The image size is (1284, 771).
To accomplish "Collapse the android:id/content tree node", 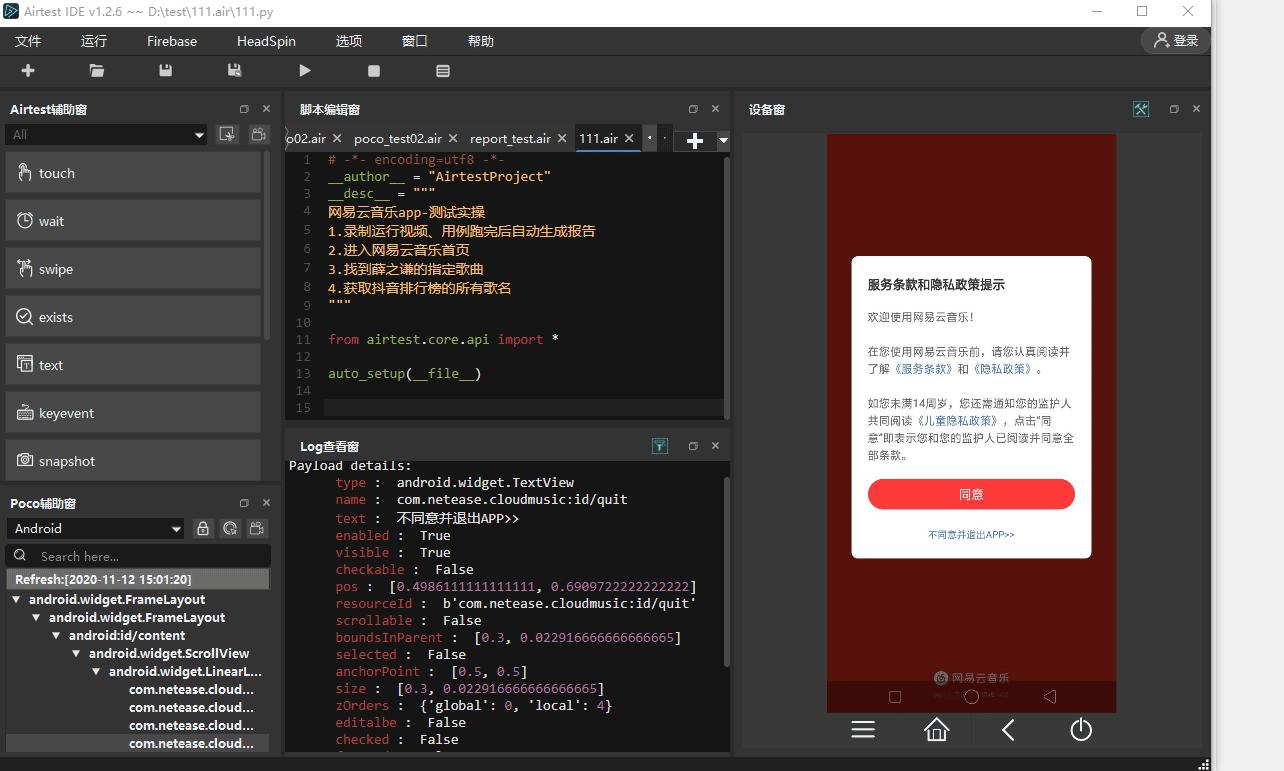I will click(57, 636).
